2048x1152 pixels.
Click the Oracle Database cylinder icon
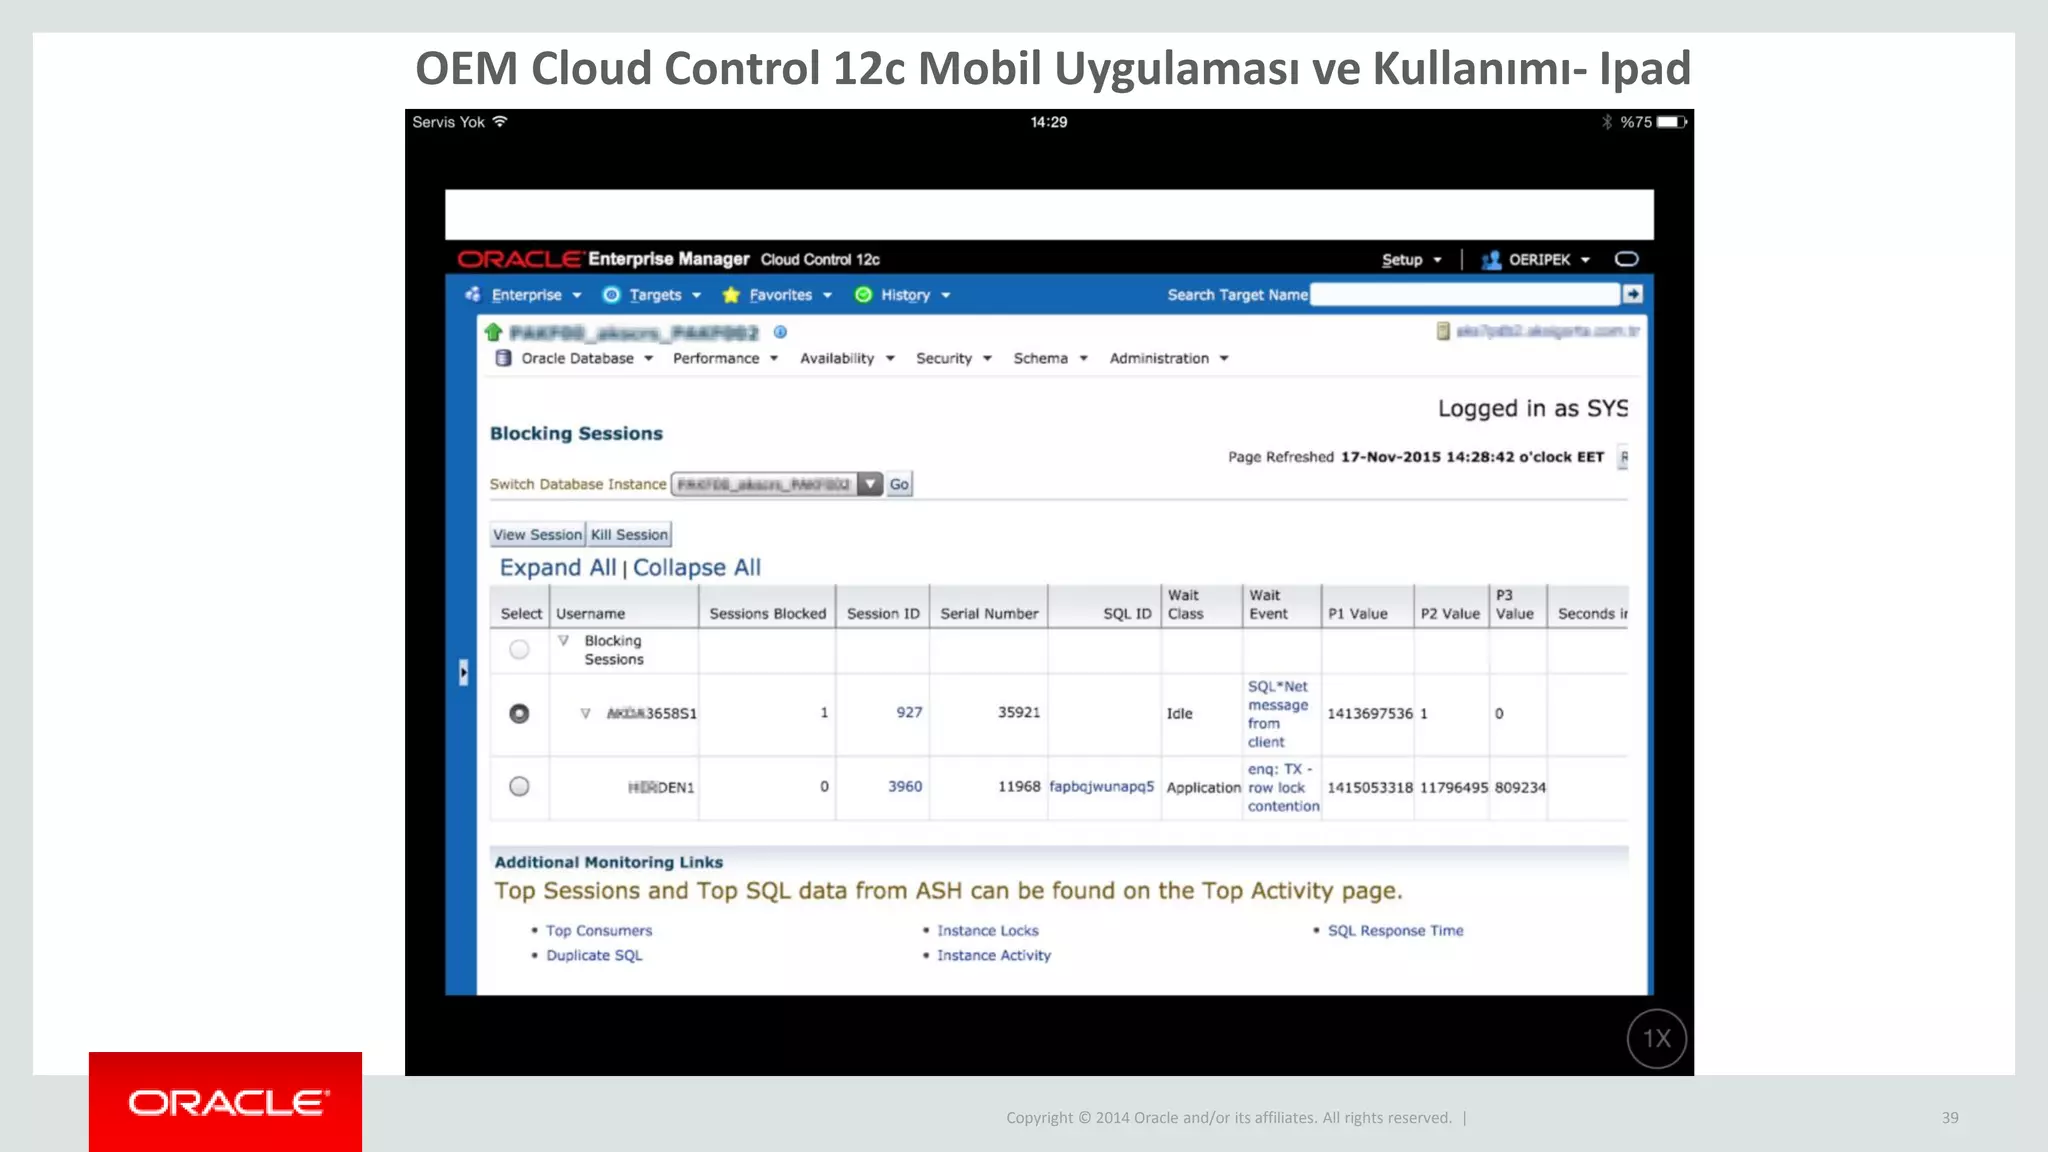coord(504,358)
